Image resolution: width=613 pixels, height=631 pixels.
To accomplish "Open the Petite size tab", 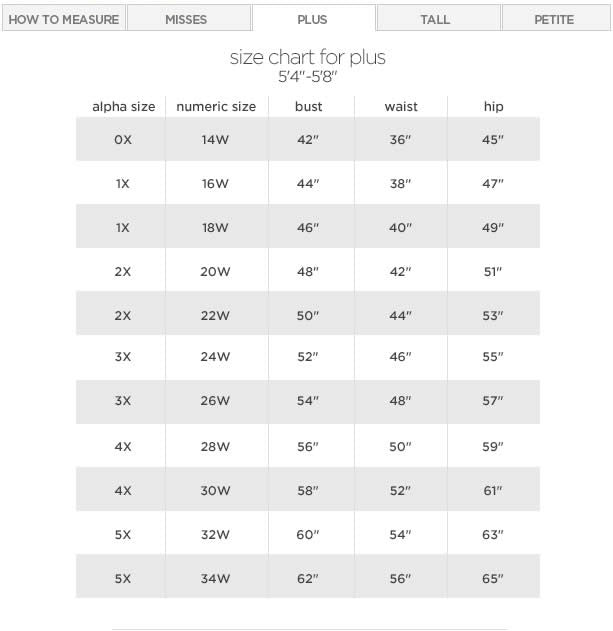I will click(555, 19).
